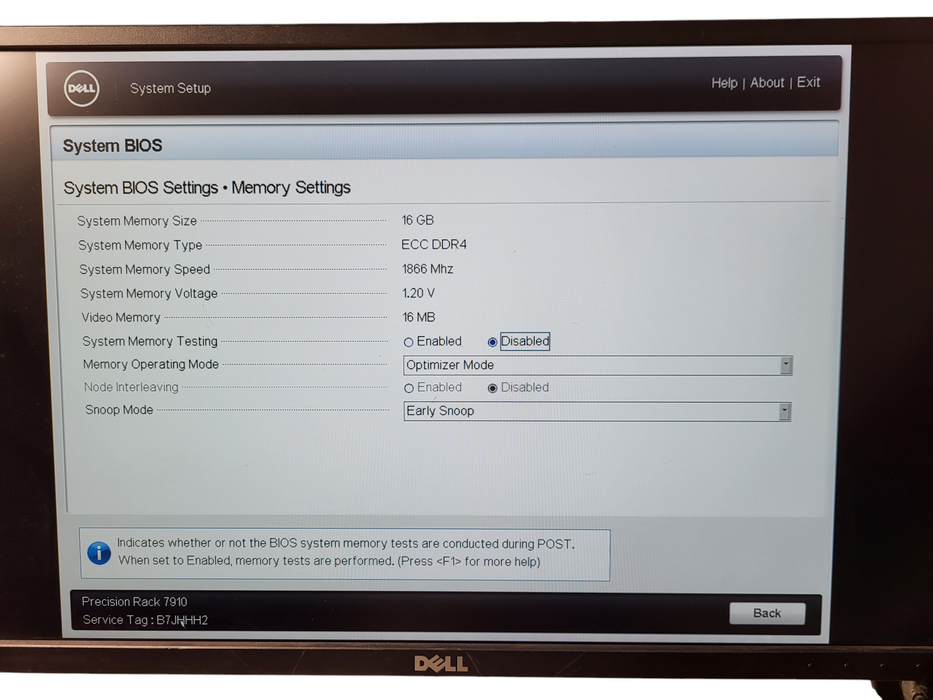This screenshot has height=700, width=933.
Task: Click the Node Interleaving label
Action: 131,388
